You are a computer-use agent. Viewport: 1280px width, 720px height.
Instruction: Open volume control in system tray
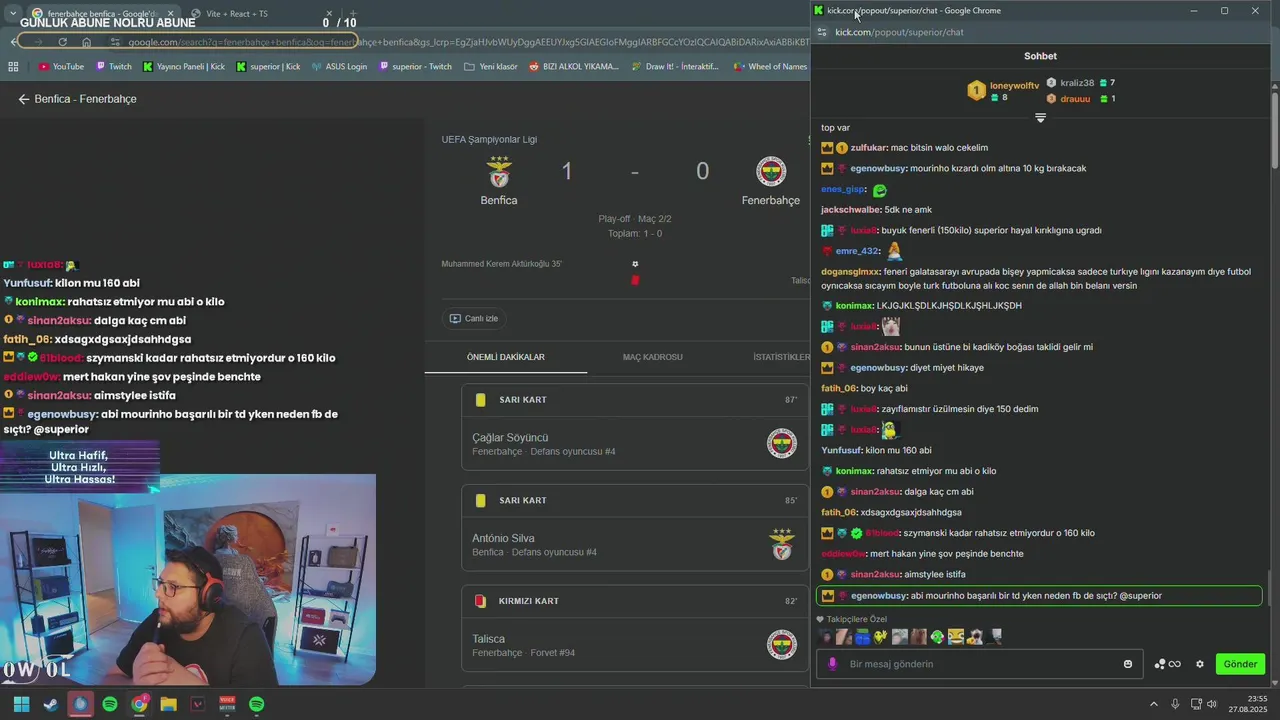[x=1211, y=704]
